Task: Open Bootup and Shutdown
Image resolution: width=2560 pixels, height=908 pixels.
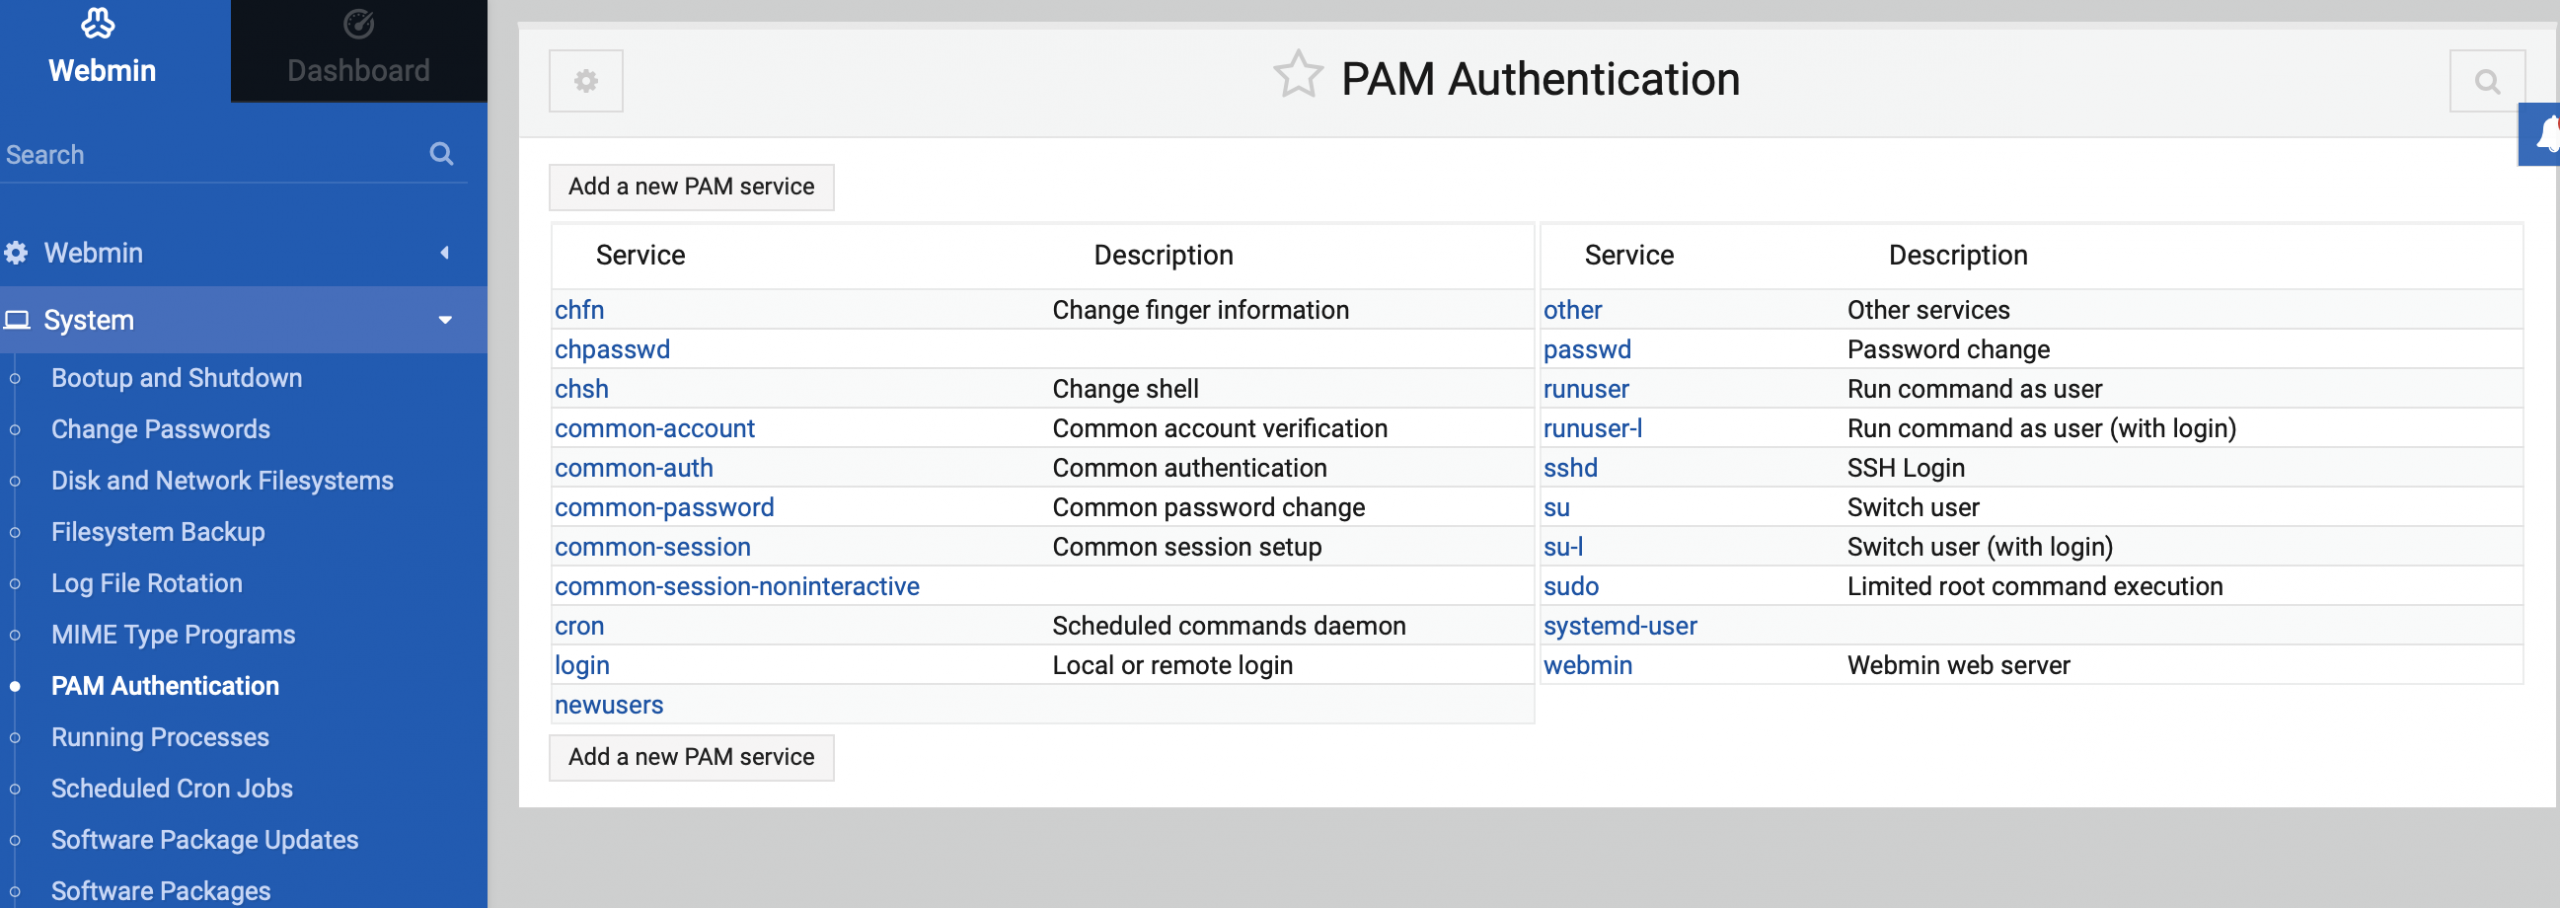Action: (177, 378)
